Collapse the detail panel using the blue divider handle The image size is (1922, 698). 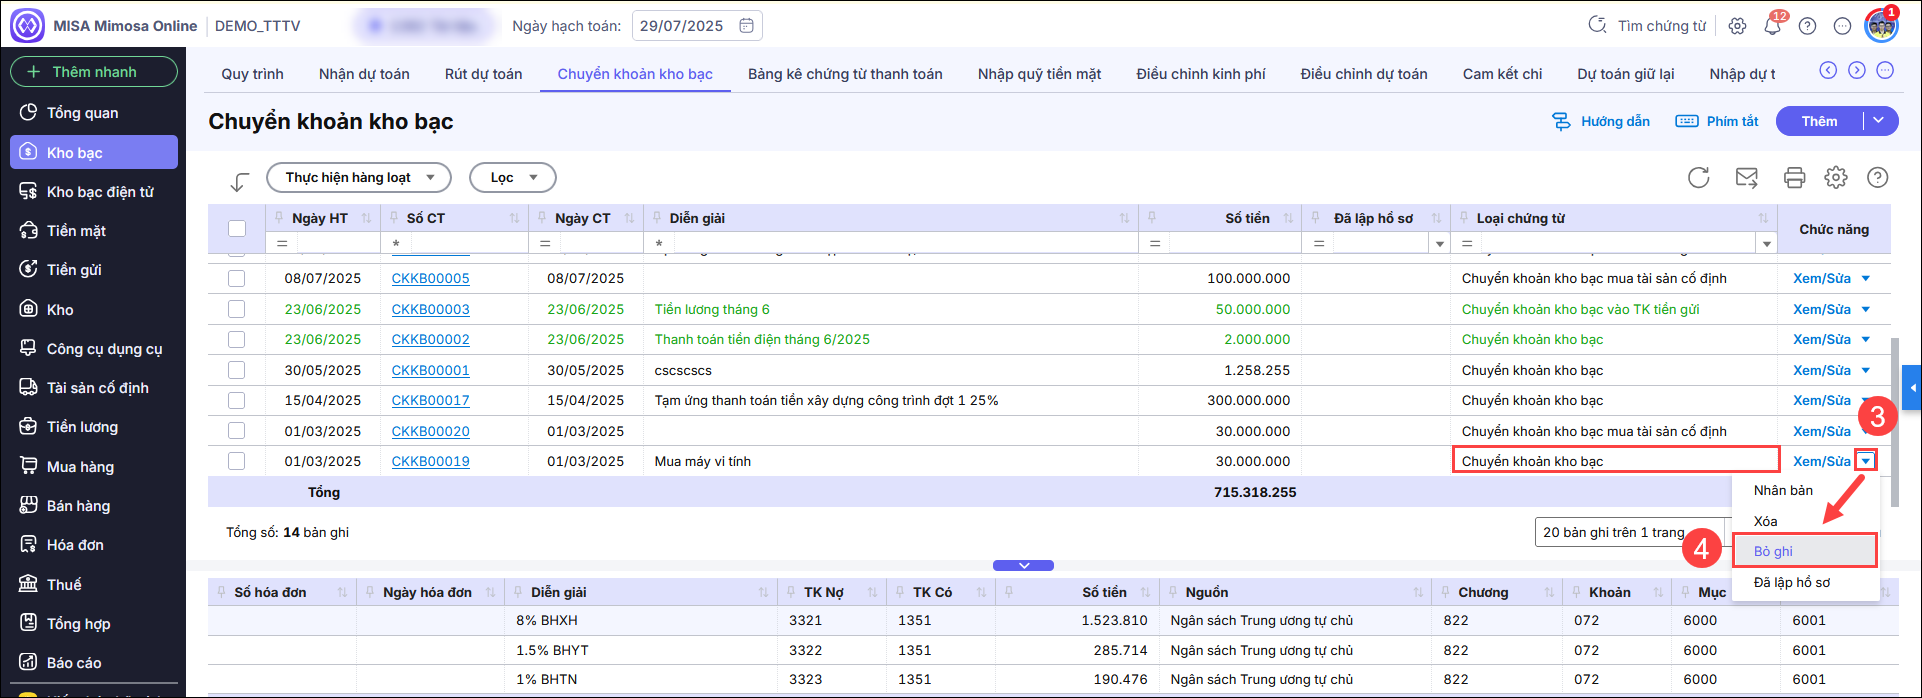coord(1023,565)
